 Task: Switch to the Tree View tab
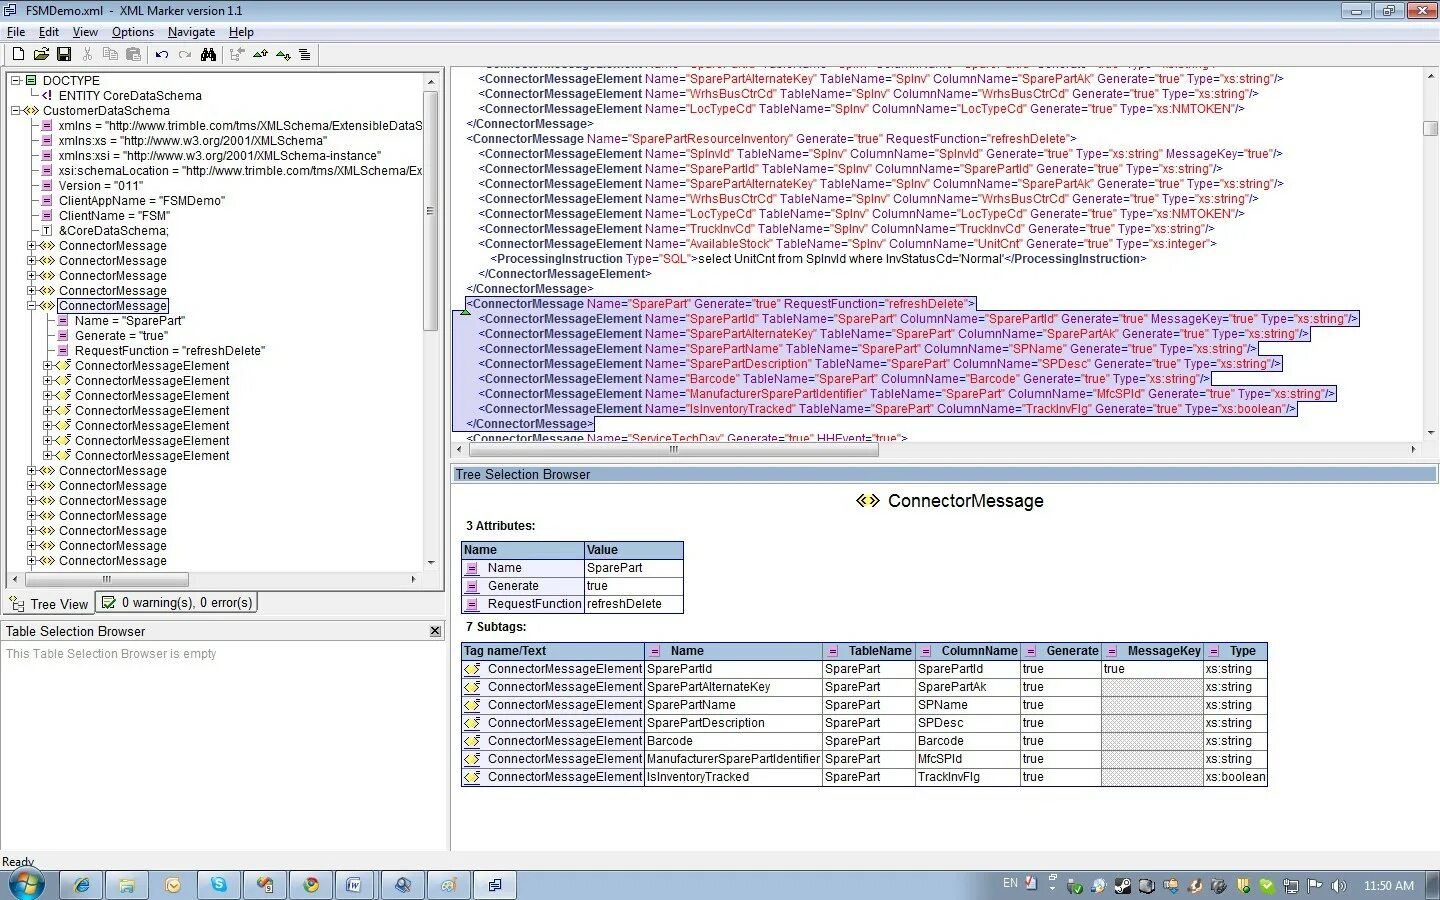coord(49,604)
